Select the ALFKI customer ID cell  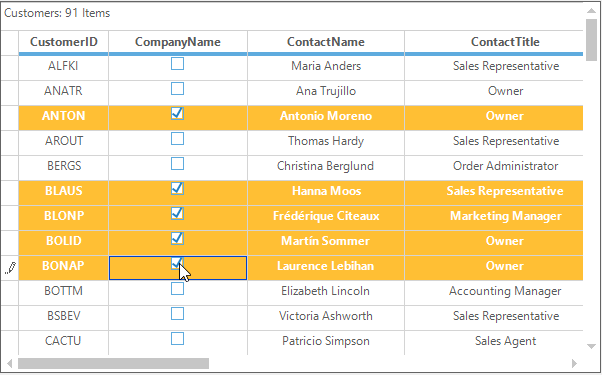[x=64, y=68]
